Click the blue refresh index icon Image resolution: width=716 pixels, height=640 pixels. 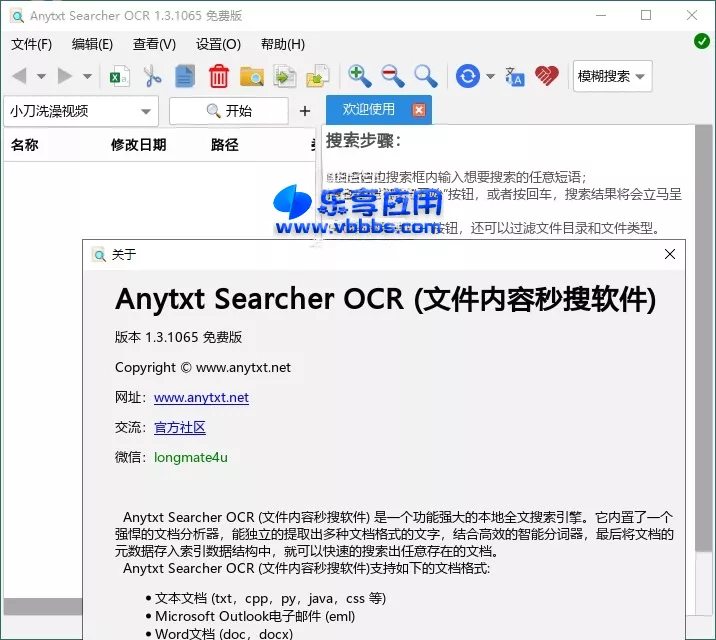coord(468,76)
